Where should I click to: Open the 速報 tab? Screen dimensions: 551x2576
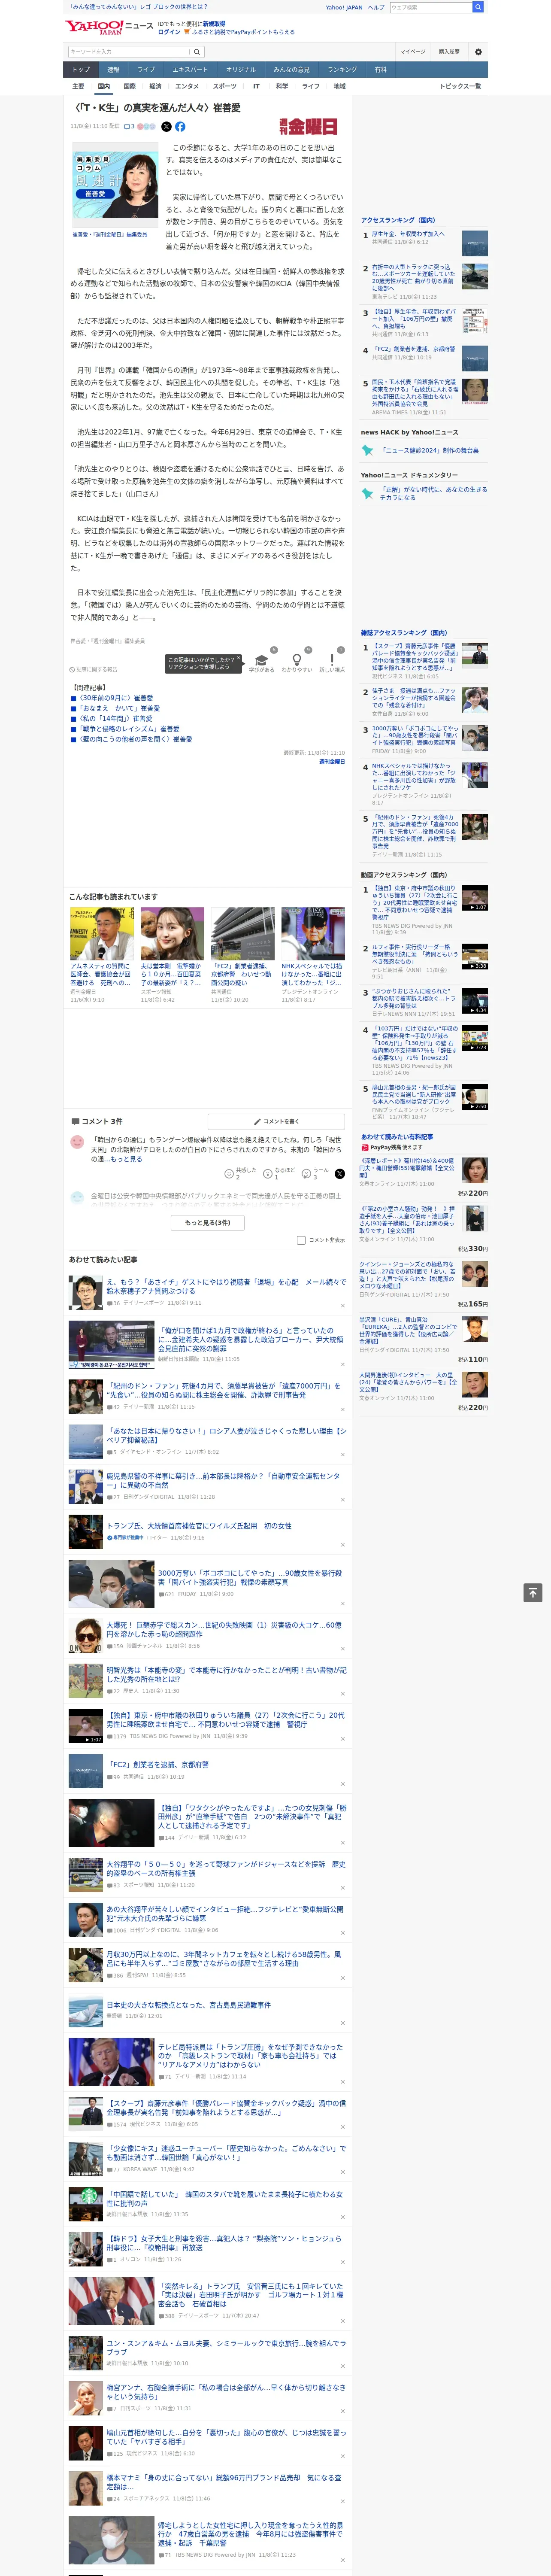pos(113,70)
